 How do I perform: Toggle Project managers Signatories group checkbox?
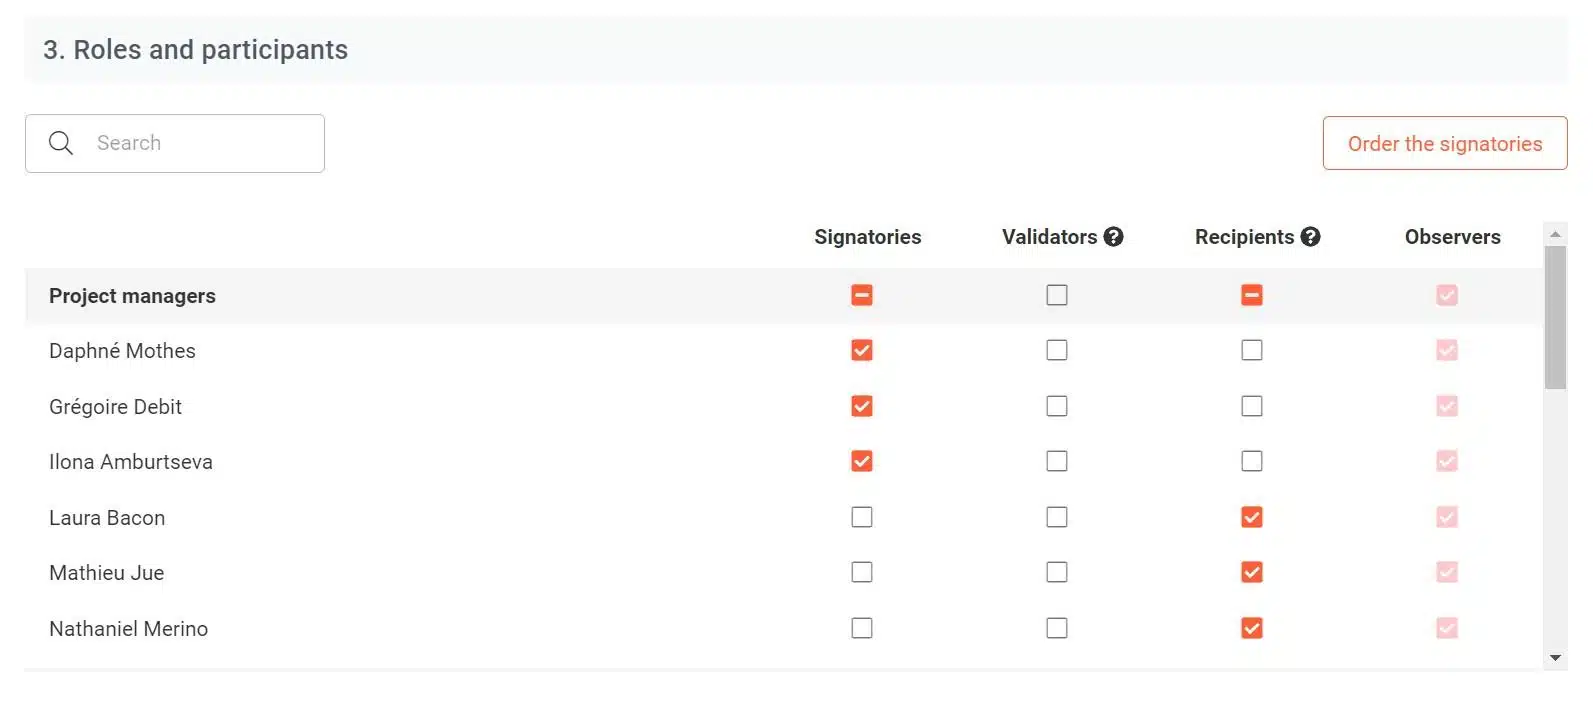[x=862, y=295]
